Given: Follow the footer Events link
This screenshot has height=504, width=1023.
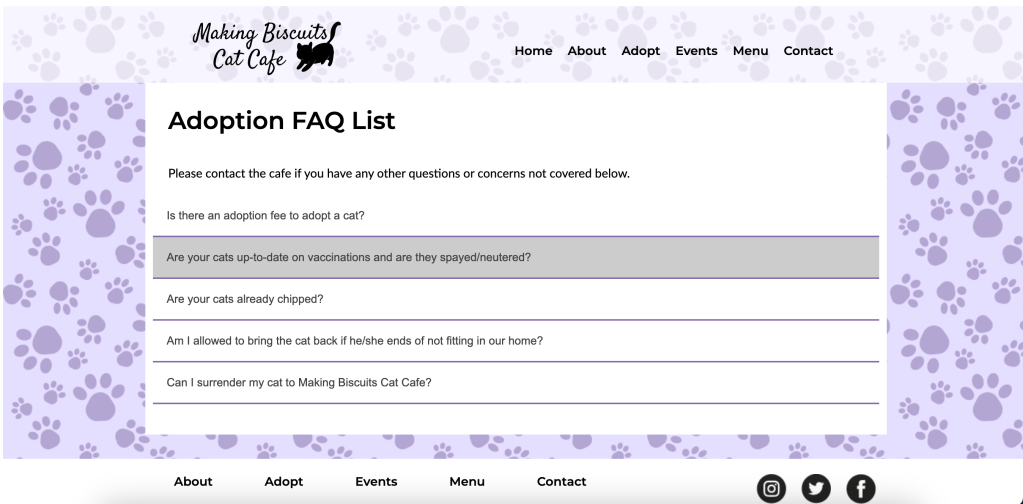Looking at the screenshot, I should 376,482.
